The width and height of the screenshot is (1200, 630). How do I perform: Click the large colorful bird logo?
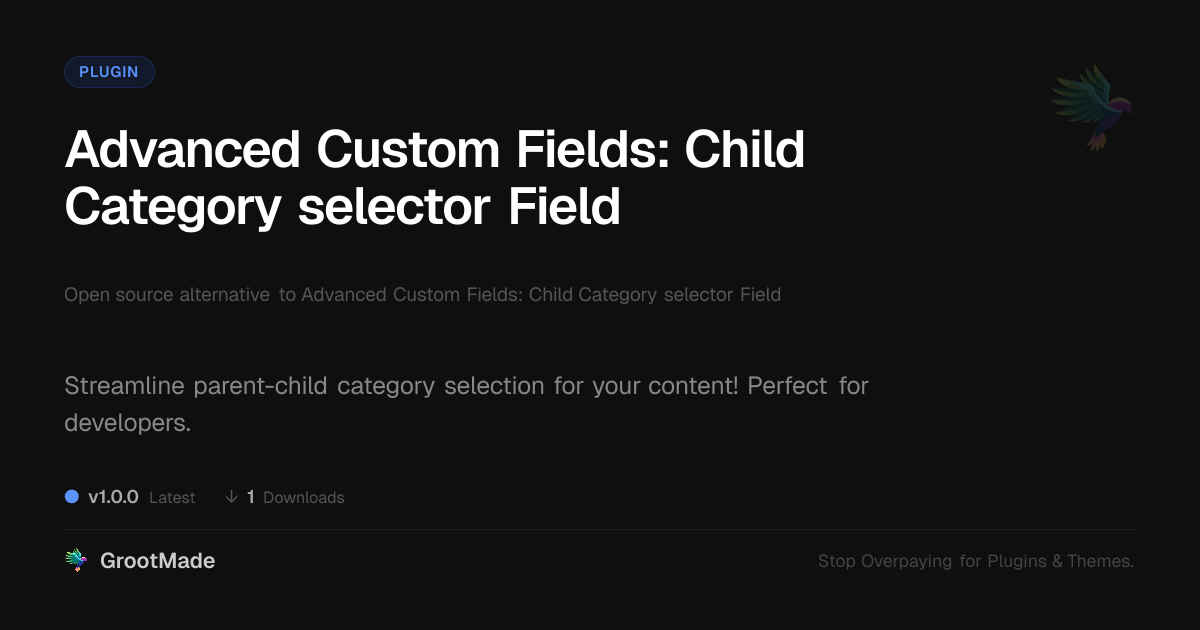1092,106
